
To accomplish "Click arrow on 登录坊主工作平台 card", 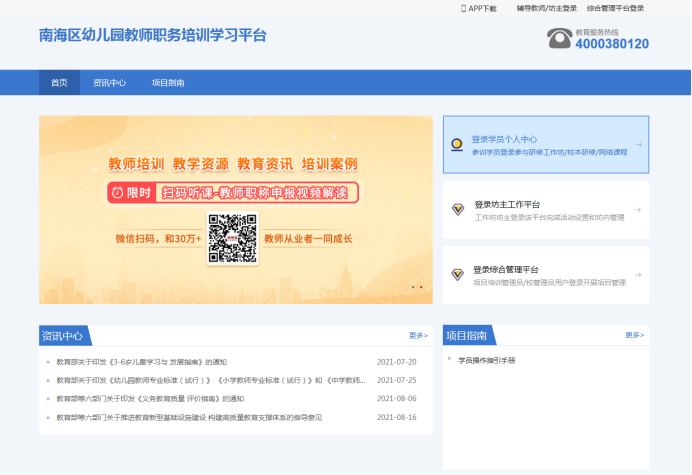I will coord(638,210).
